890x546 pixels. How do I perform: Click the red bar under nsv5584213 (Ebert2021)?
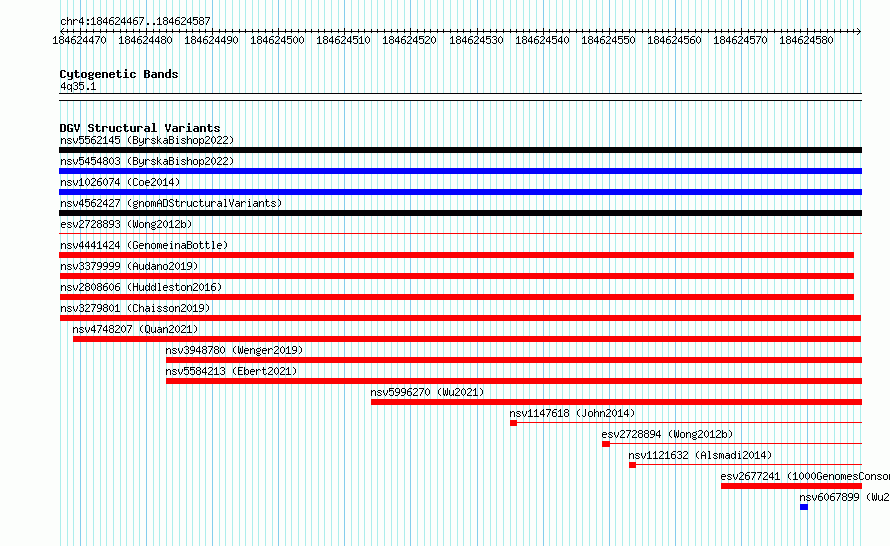514,381
